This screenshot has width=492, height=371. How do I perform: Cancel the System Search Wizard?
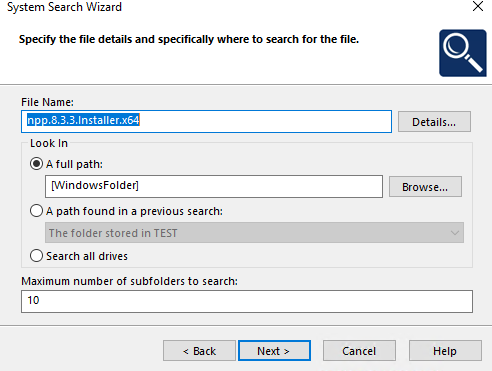(x=359, y=351)
